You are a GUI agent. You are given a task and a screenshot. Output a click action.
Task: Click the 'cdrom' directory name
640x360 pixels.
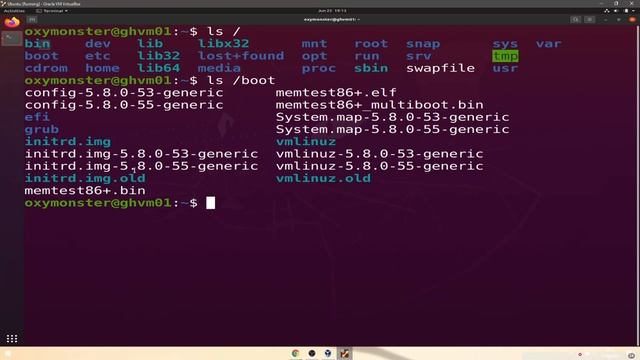[46, 68]
